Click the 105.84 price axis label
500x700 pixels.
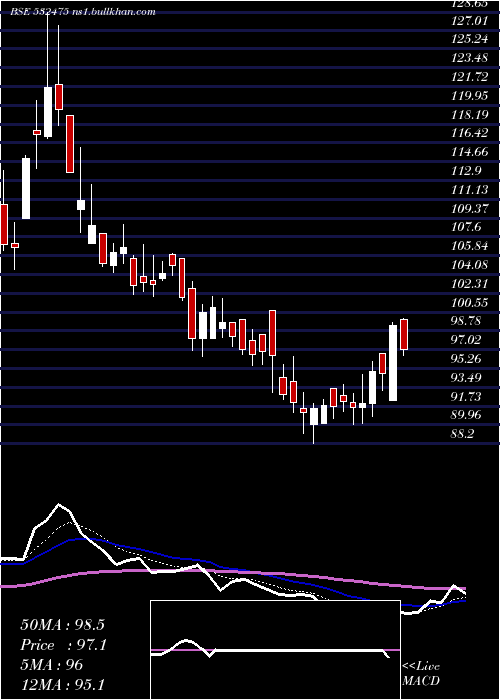tap(469, 246)
